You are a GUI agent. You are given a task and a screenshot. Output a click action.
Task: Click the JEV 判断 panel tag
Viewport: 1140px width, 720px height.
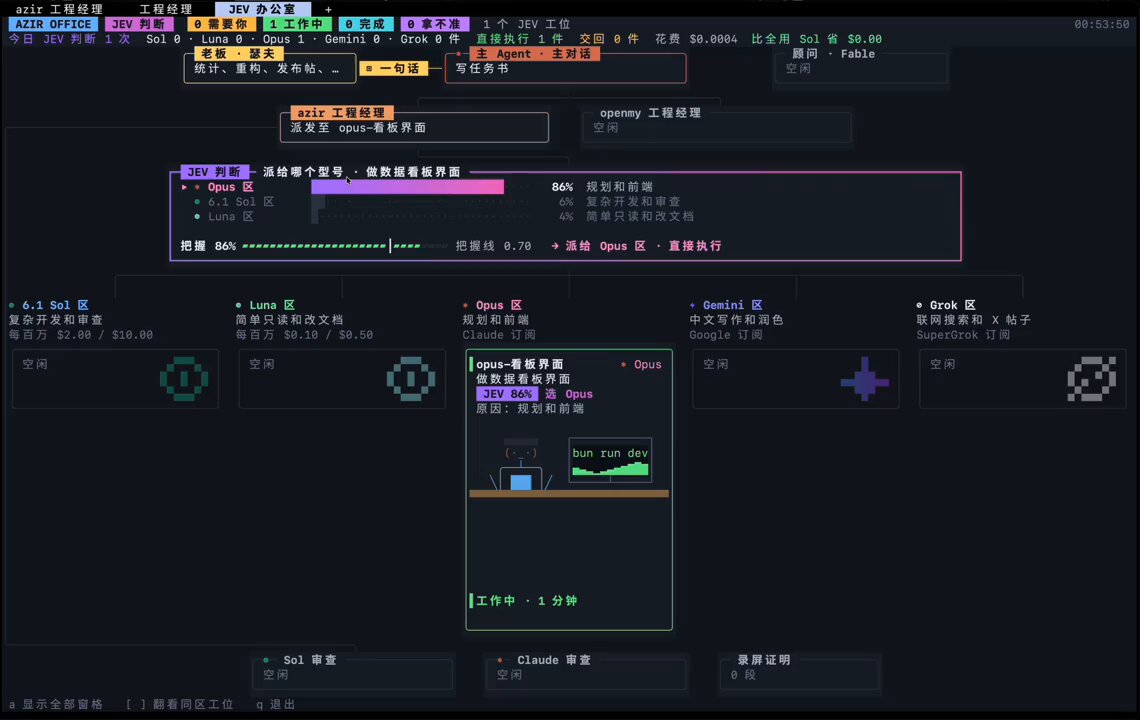214,172
